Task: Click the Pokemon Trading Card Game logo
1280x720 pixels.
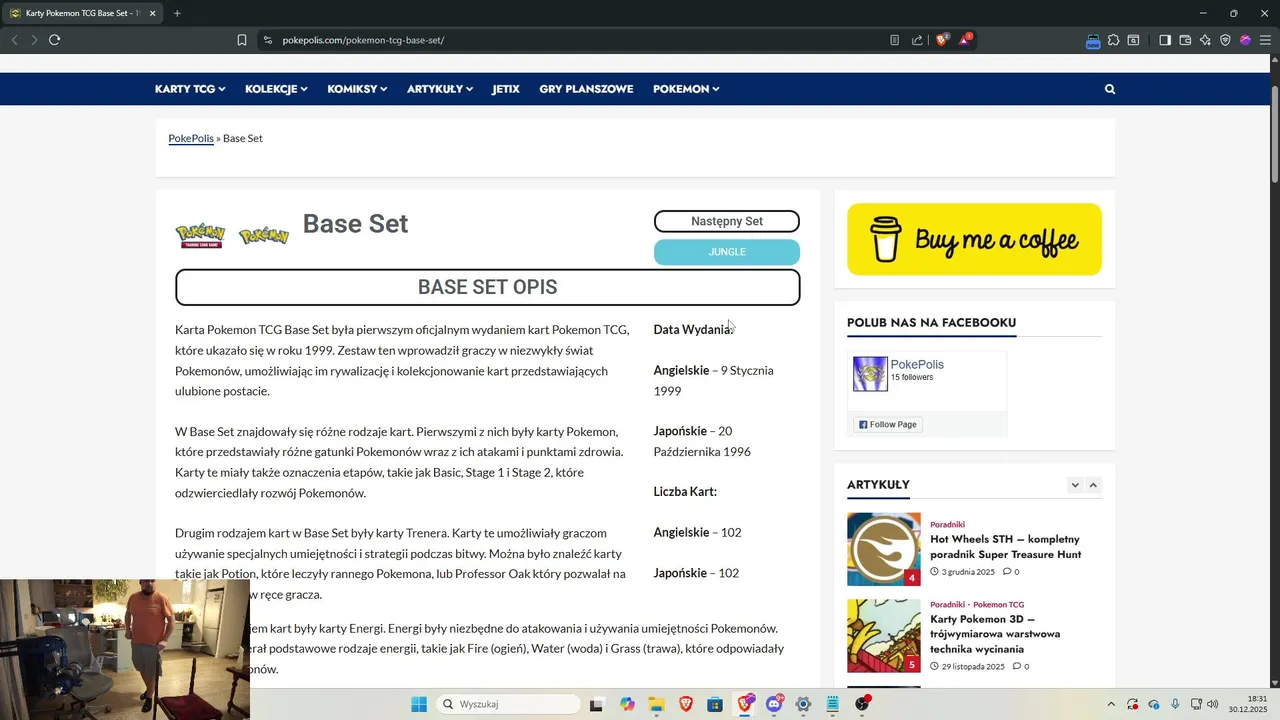Action: 200,236
